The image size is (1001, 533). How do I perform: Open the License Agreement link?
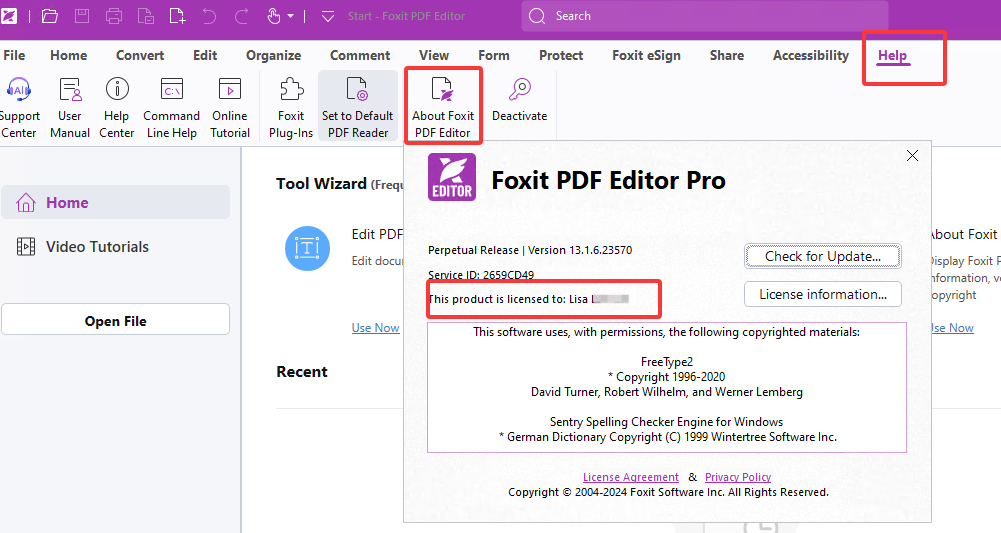[x=631, y=477]
